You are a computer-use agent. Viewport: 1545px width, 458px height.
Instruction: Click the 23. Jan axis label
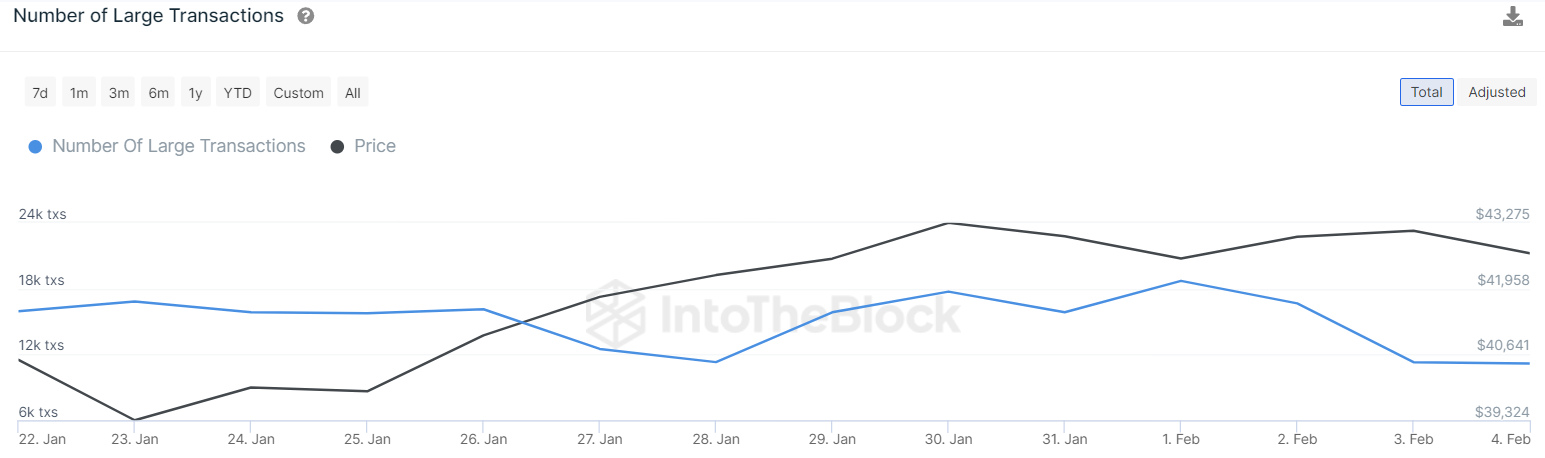pos(134,439)
